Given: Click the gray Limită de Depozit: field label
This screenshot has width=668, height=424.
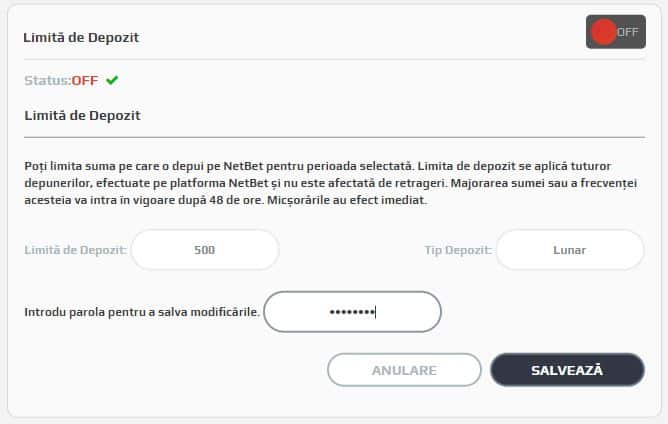Looking at the screenshot, I should pos(75,250).
